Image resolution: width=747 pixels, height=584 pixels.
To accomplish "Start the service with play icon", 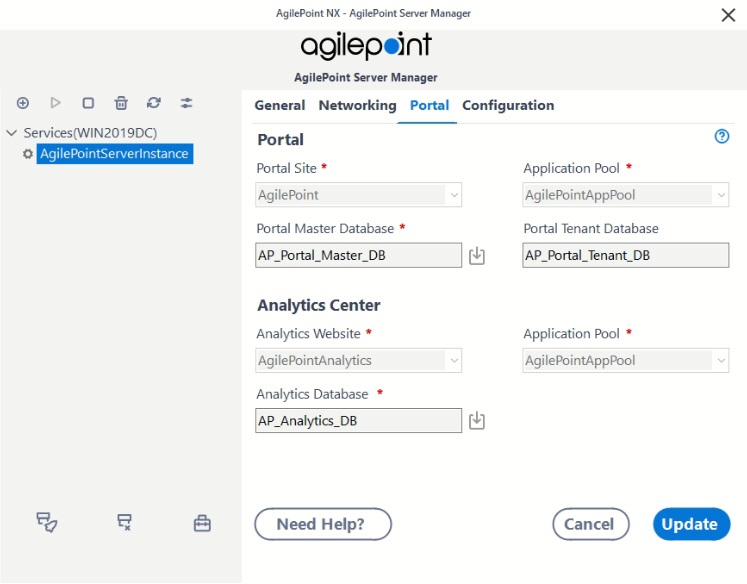I will tap(55, 103).
